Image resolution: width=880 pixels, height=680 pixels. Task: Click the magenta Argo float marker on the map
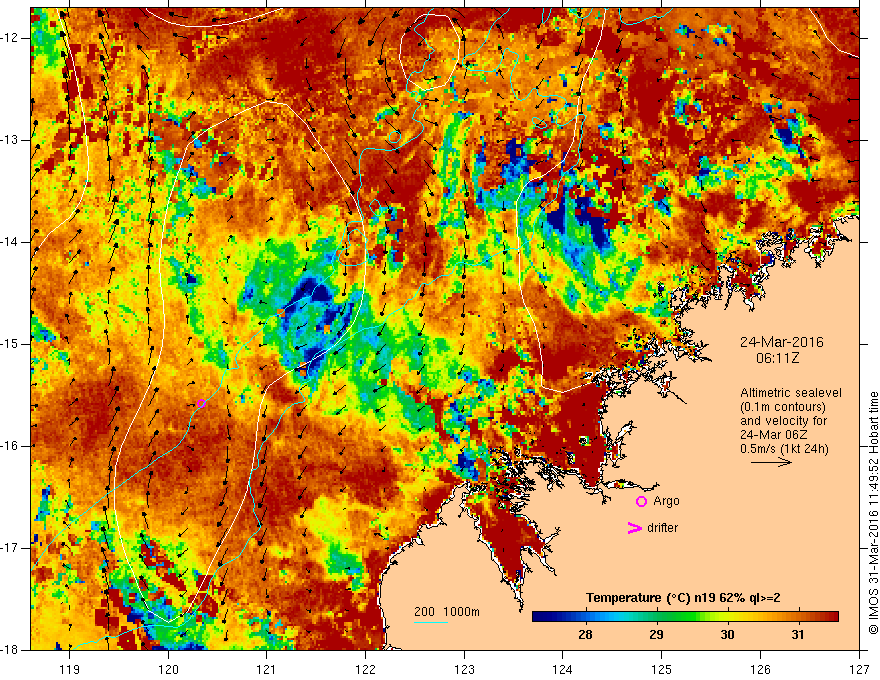point(201,403)
